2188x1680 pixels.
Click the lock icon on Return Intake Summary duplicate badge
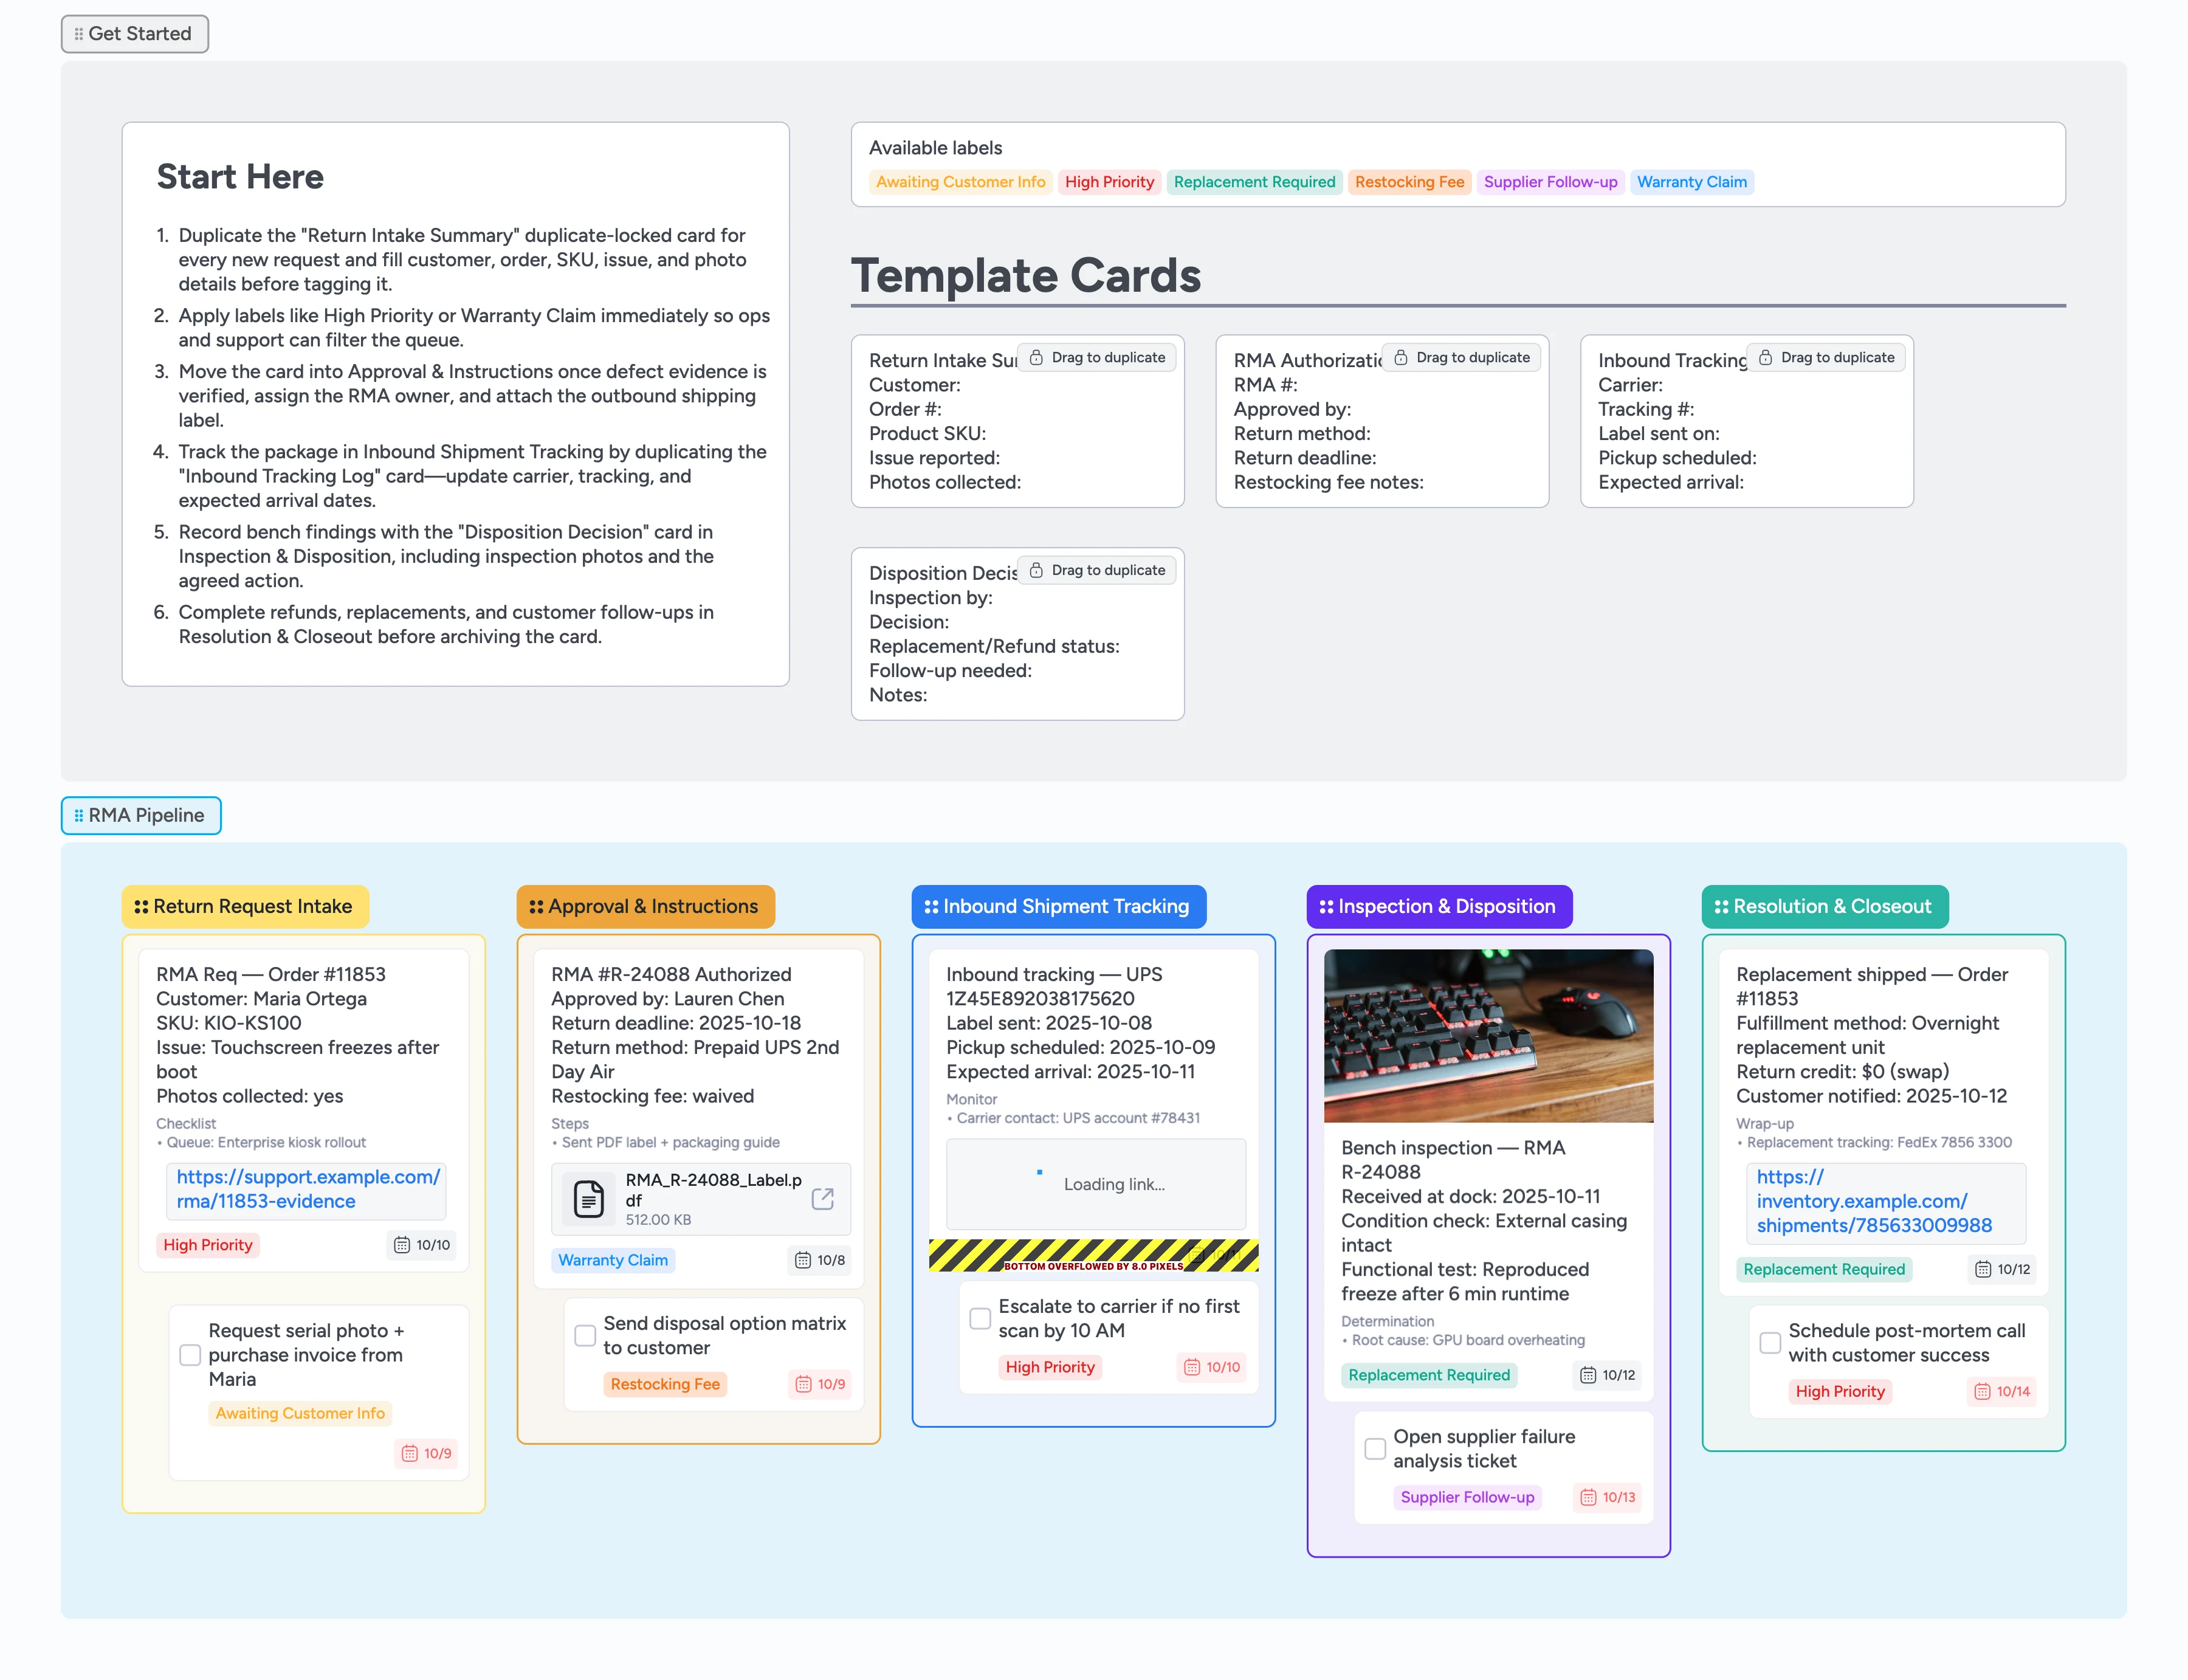tap(1036, 356)
